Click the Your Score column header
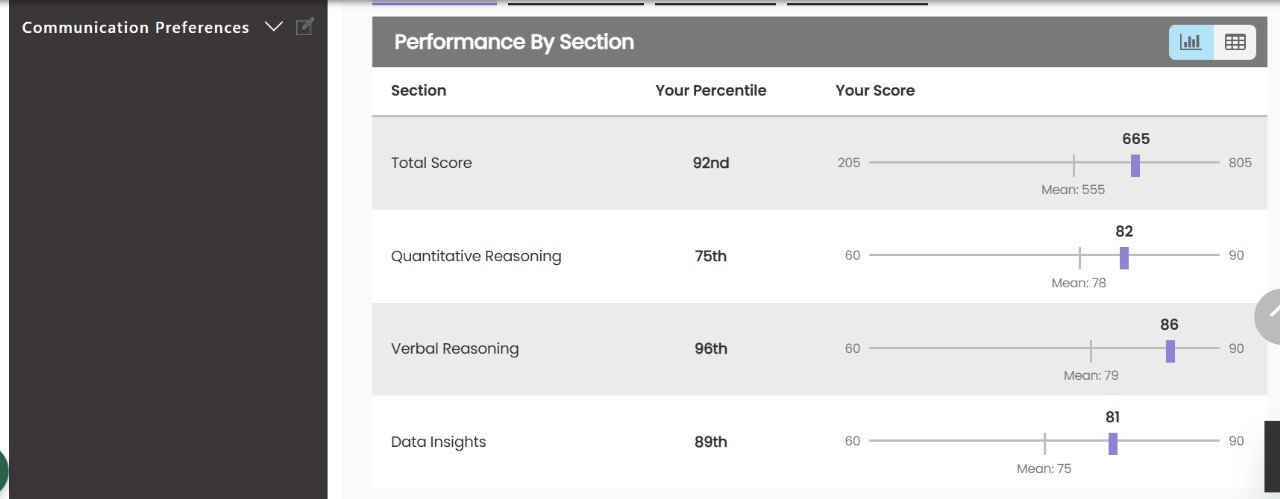Image resolution: width=1280 pixels, height=499 pixels. 875,90
